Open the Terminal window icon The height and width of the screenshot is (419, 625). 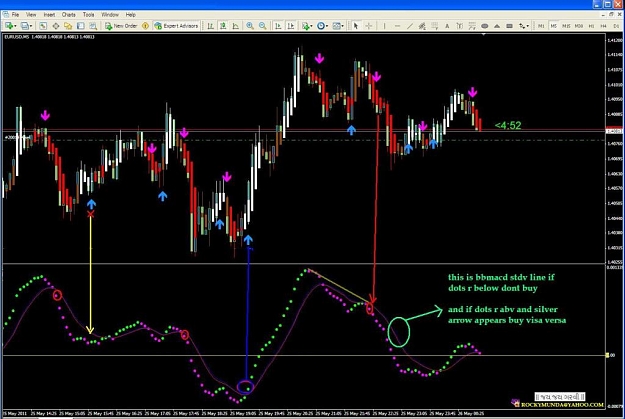tap(81, 26)
